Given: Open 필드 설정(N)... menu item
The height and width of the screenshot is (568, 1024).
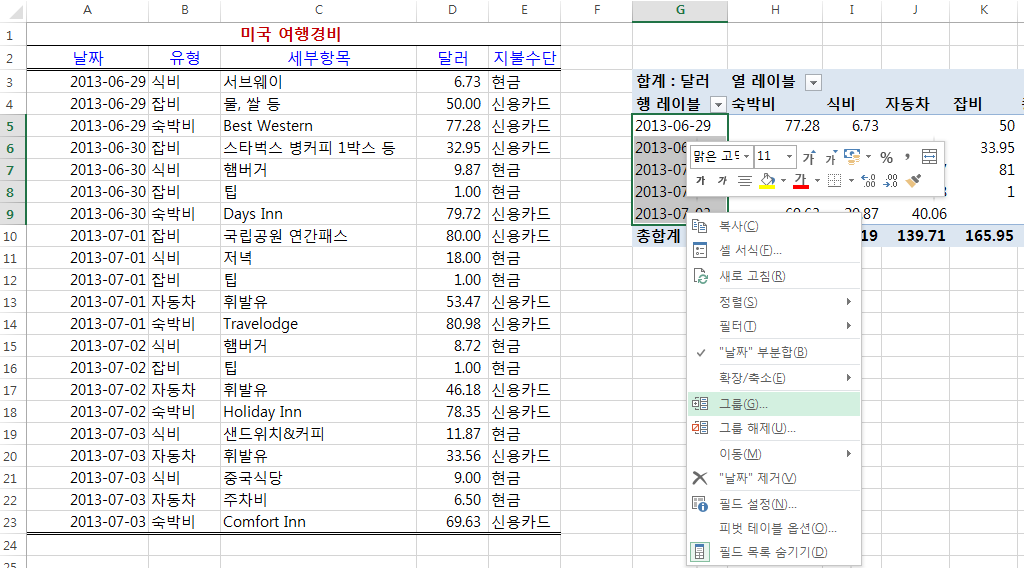Looking at the screenshot, I should coord(774,504).
